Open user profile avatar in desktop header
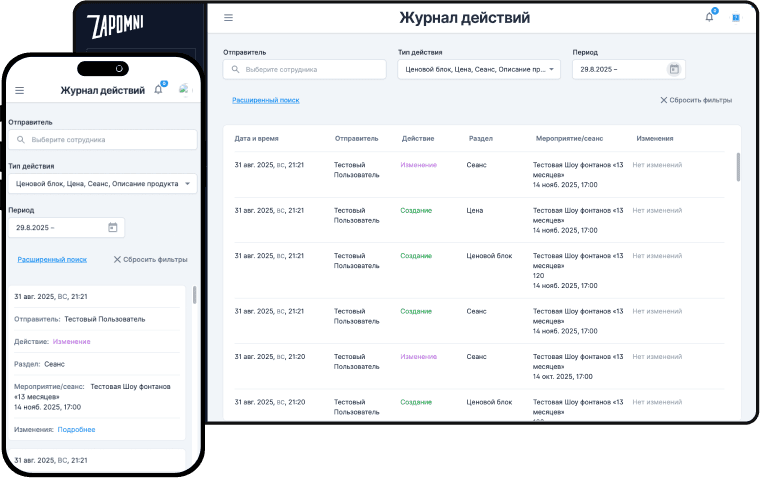 [736, 17]
